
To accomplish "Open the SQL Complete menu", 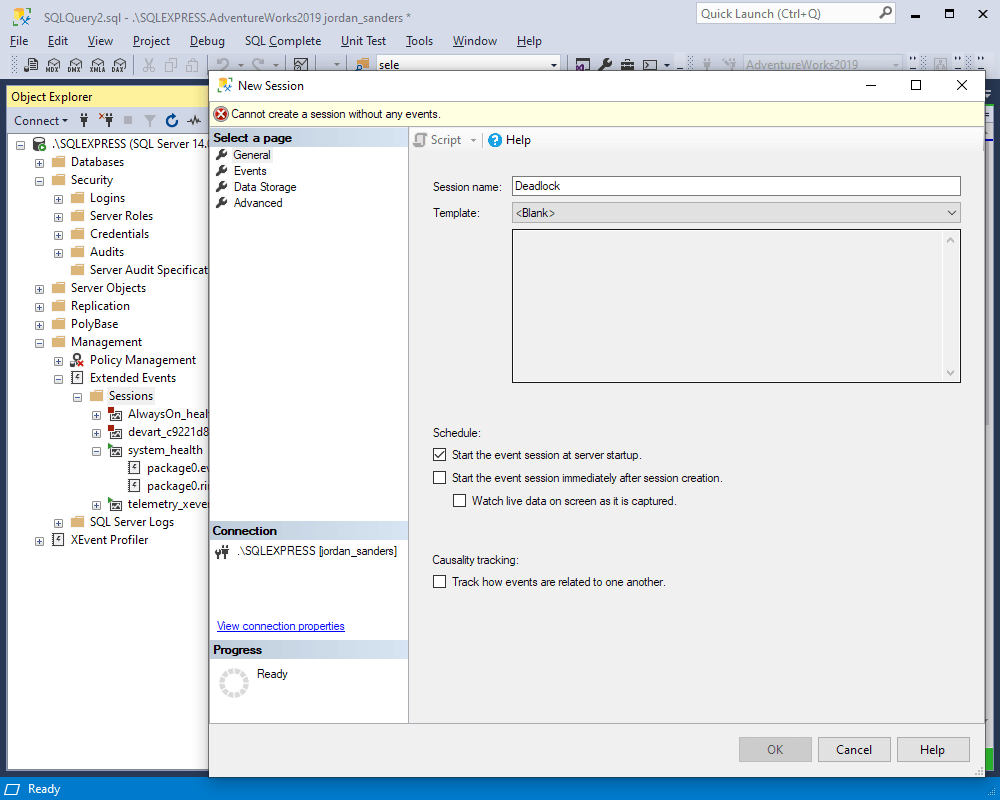I will [283, 41].
